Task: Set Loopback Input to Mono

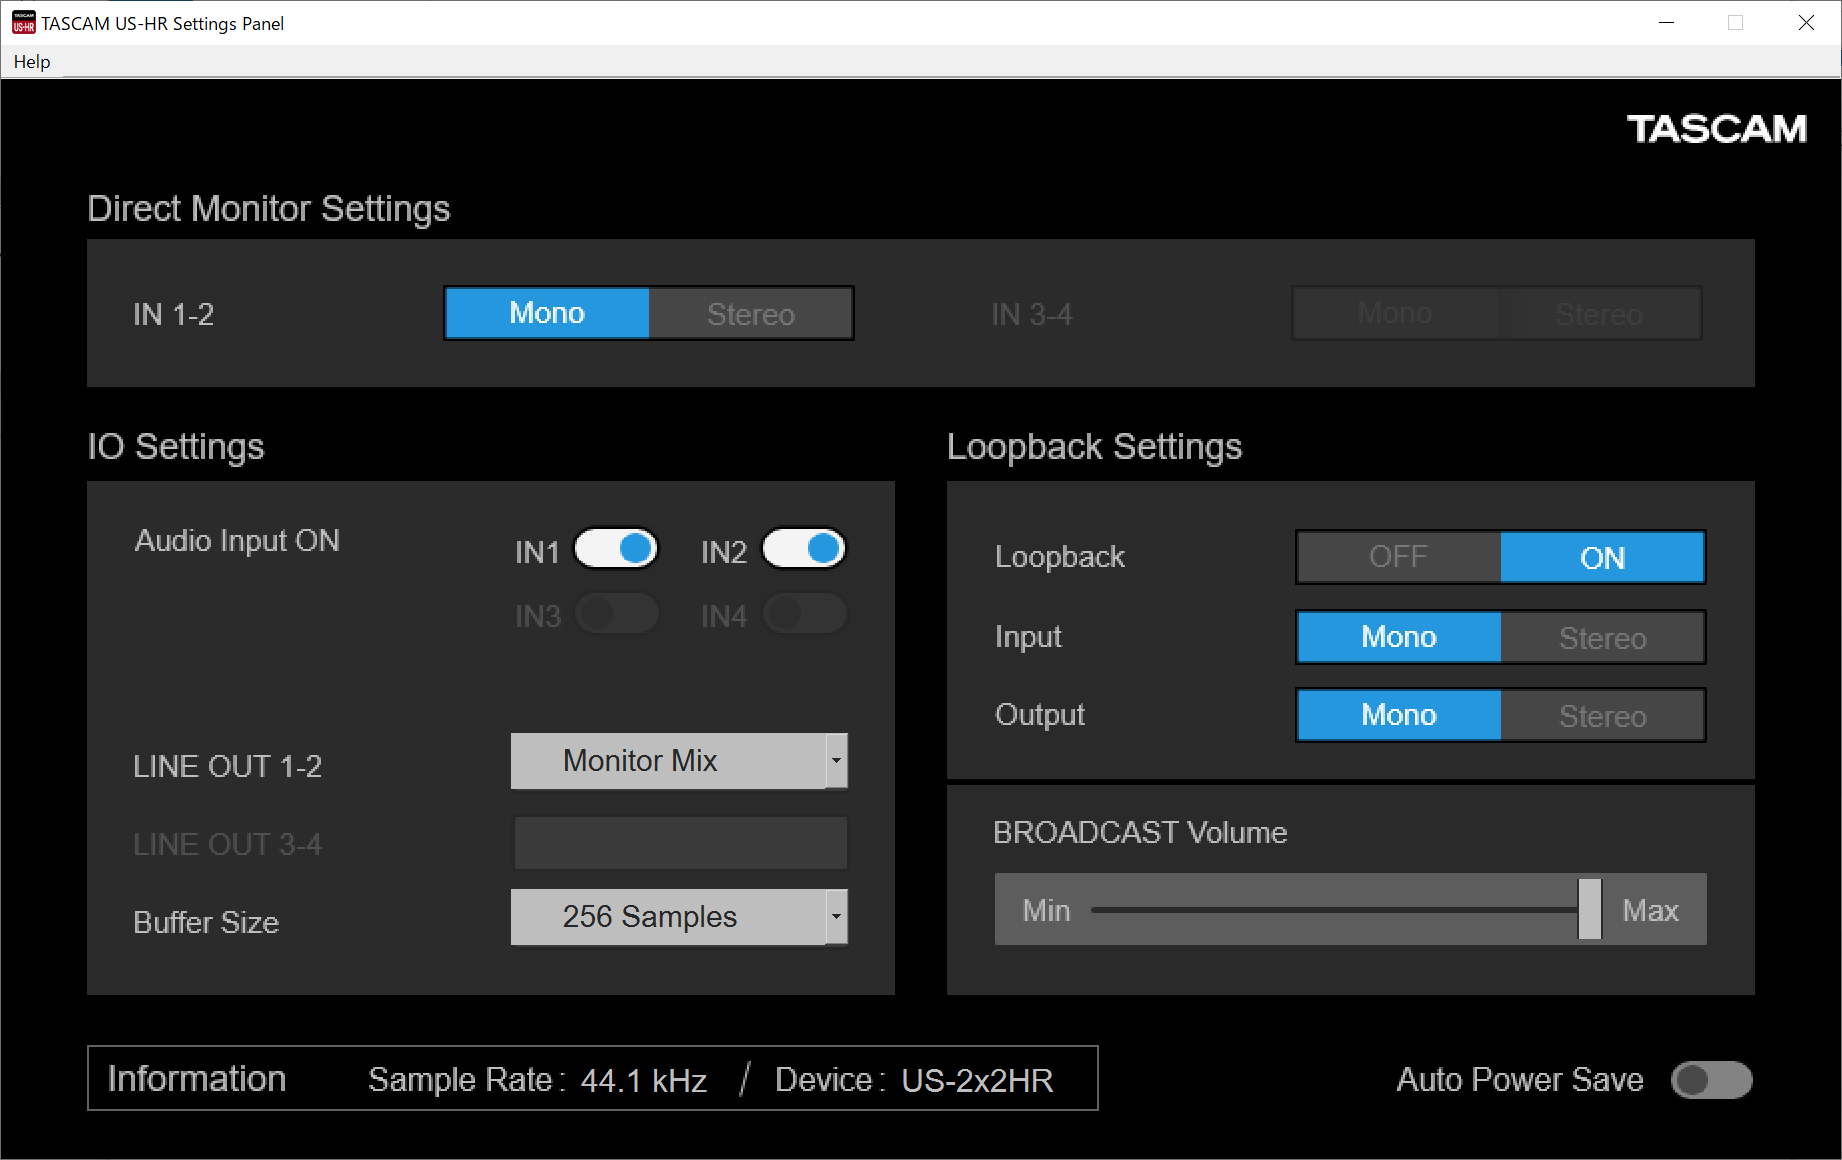Action: click(1399, 637)
